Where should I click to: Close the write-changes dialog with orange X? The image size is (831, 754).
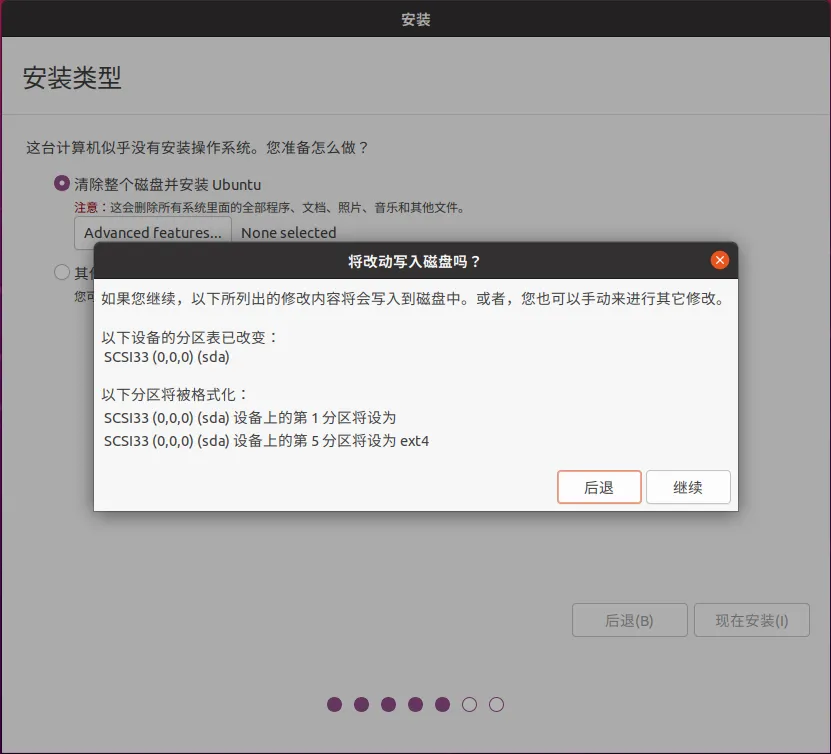[x=719, y=260]
